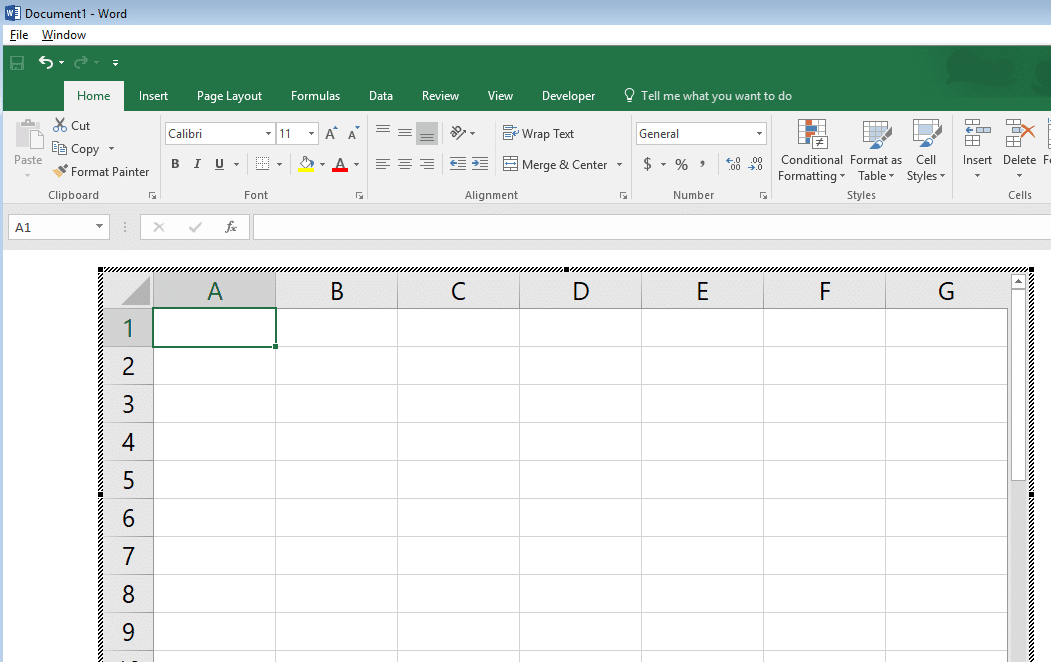The image size is (1051, 662).
Task: Click Merge & Center
Action: [x=556, y=164]
